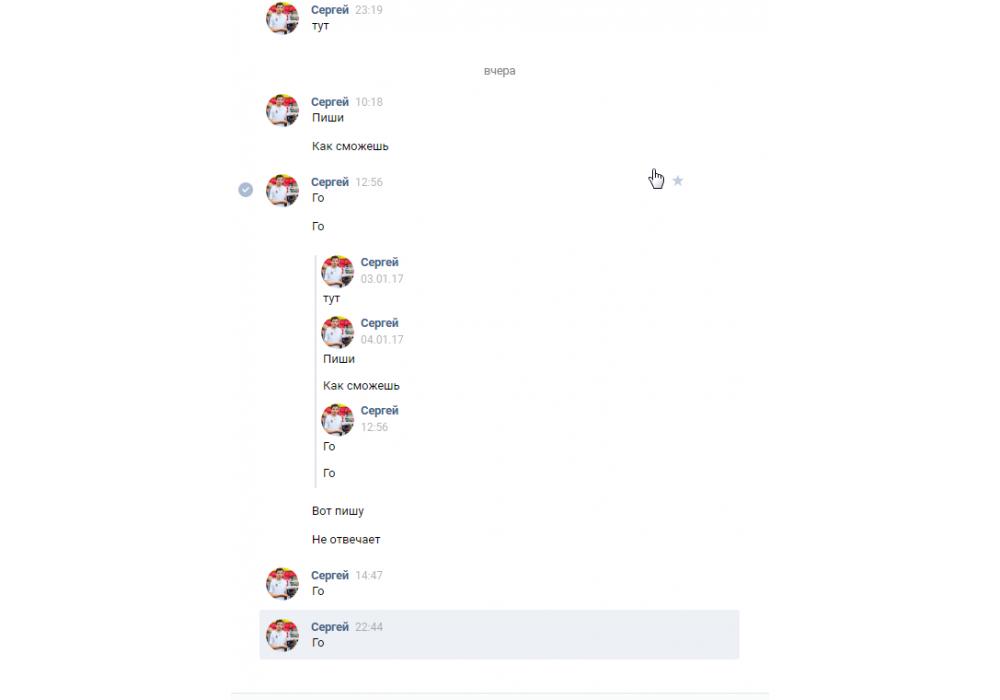Click Сергей name link at 22:44

(330, 627)
